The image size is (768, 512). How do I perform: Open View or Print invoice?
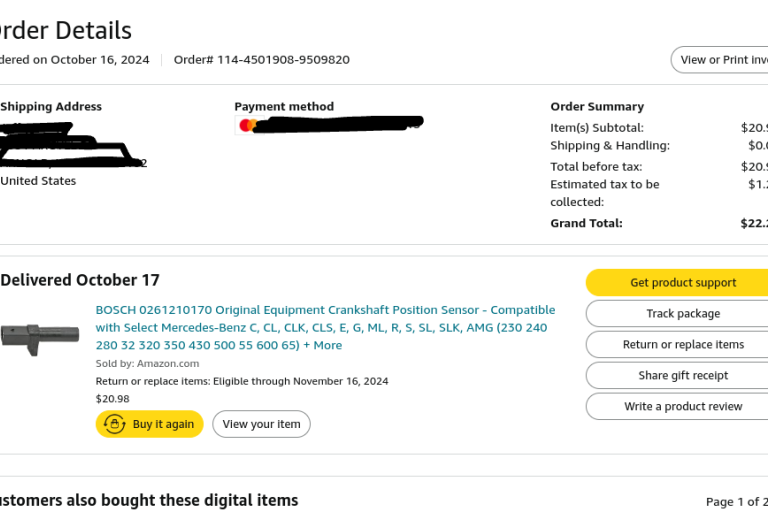(720, 60)
